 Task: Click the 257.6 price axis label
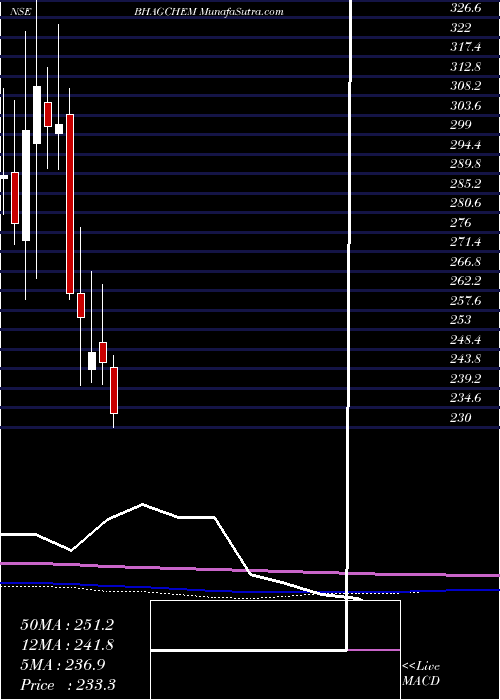[465, 301]
